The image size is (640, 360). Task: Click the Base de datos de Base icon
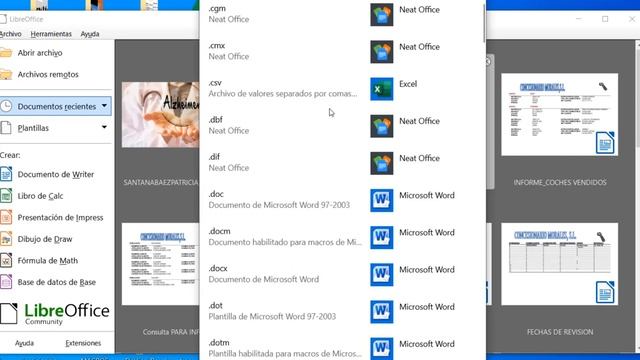click(6, 282)
